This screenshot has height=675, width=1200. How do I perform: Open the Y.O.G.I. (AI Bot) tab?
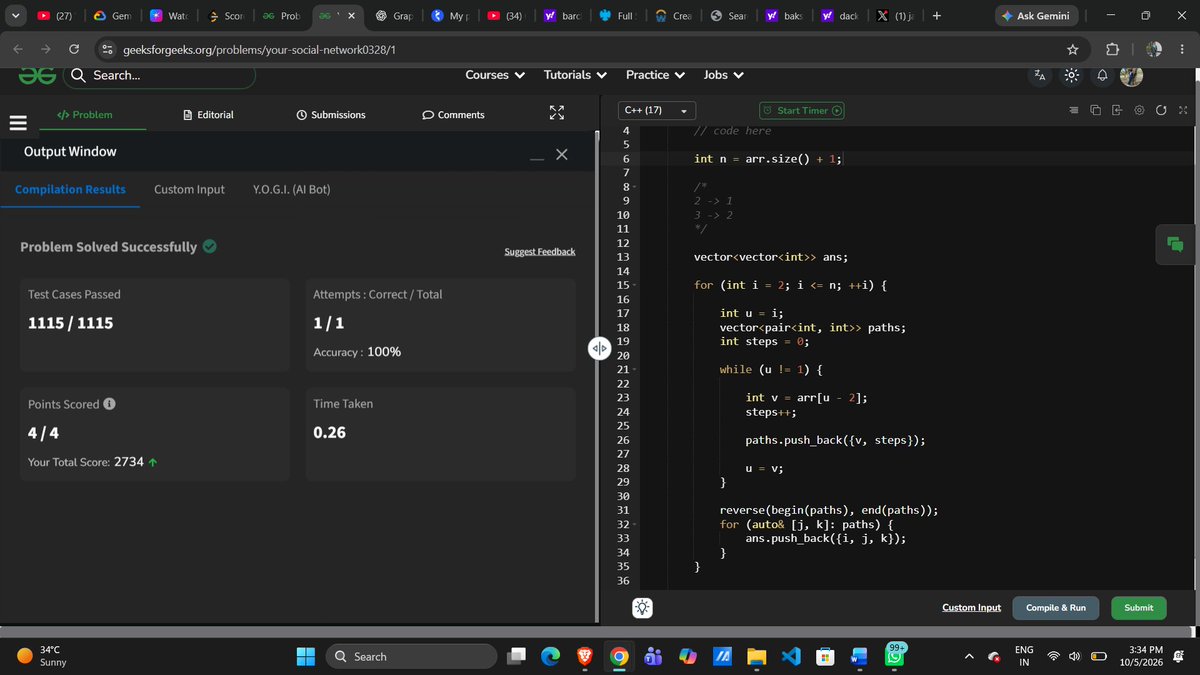click(x=292, y=189)
